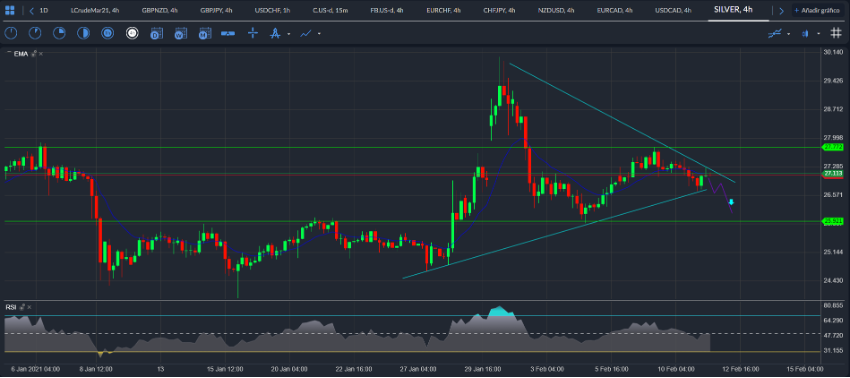Expand the chart type dropdown arrow
The width and height of the screenshot is (850, 378).
pos(818,34)
